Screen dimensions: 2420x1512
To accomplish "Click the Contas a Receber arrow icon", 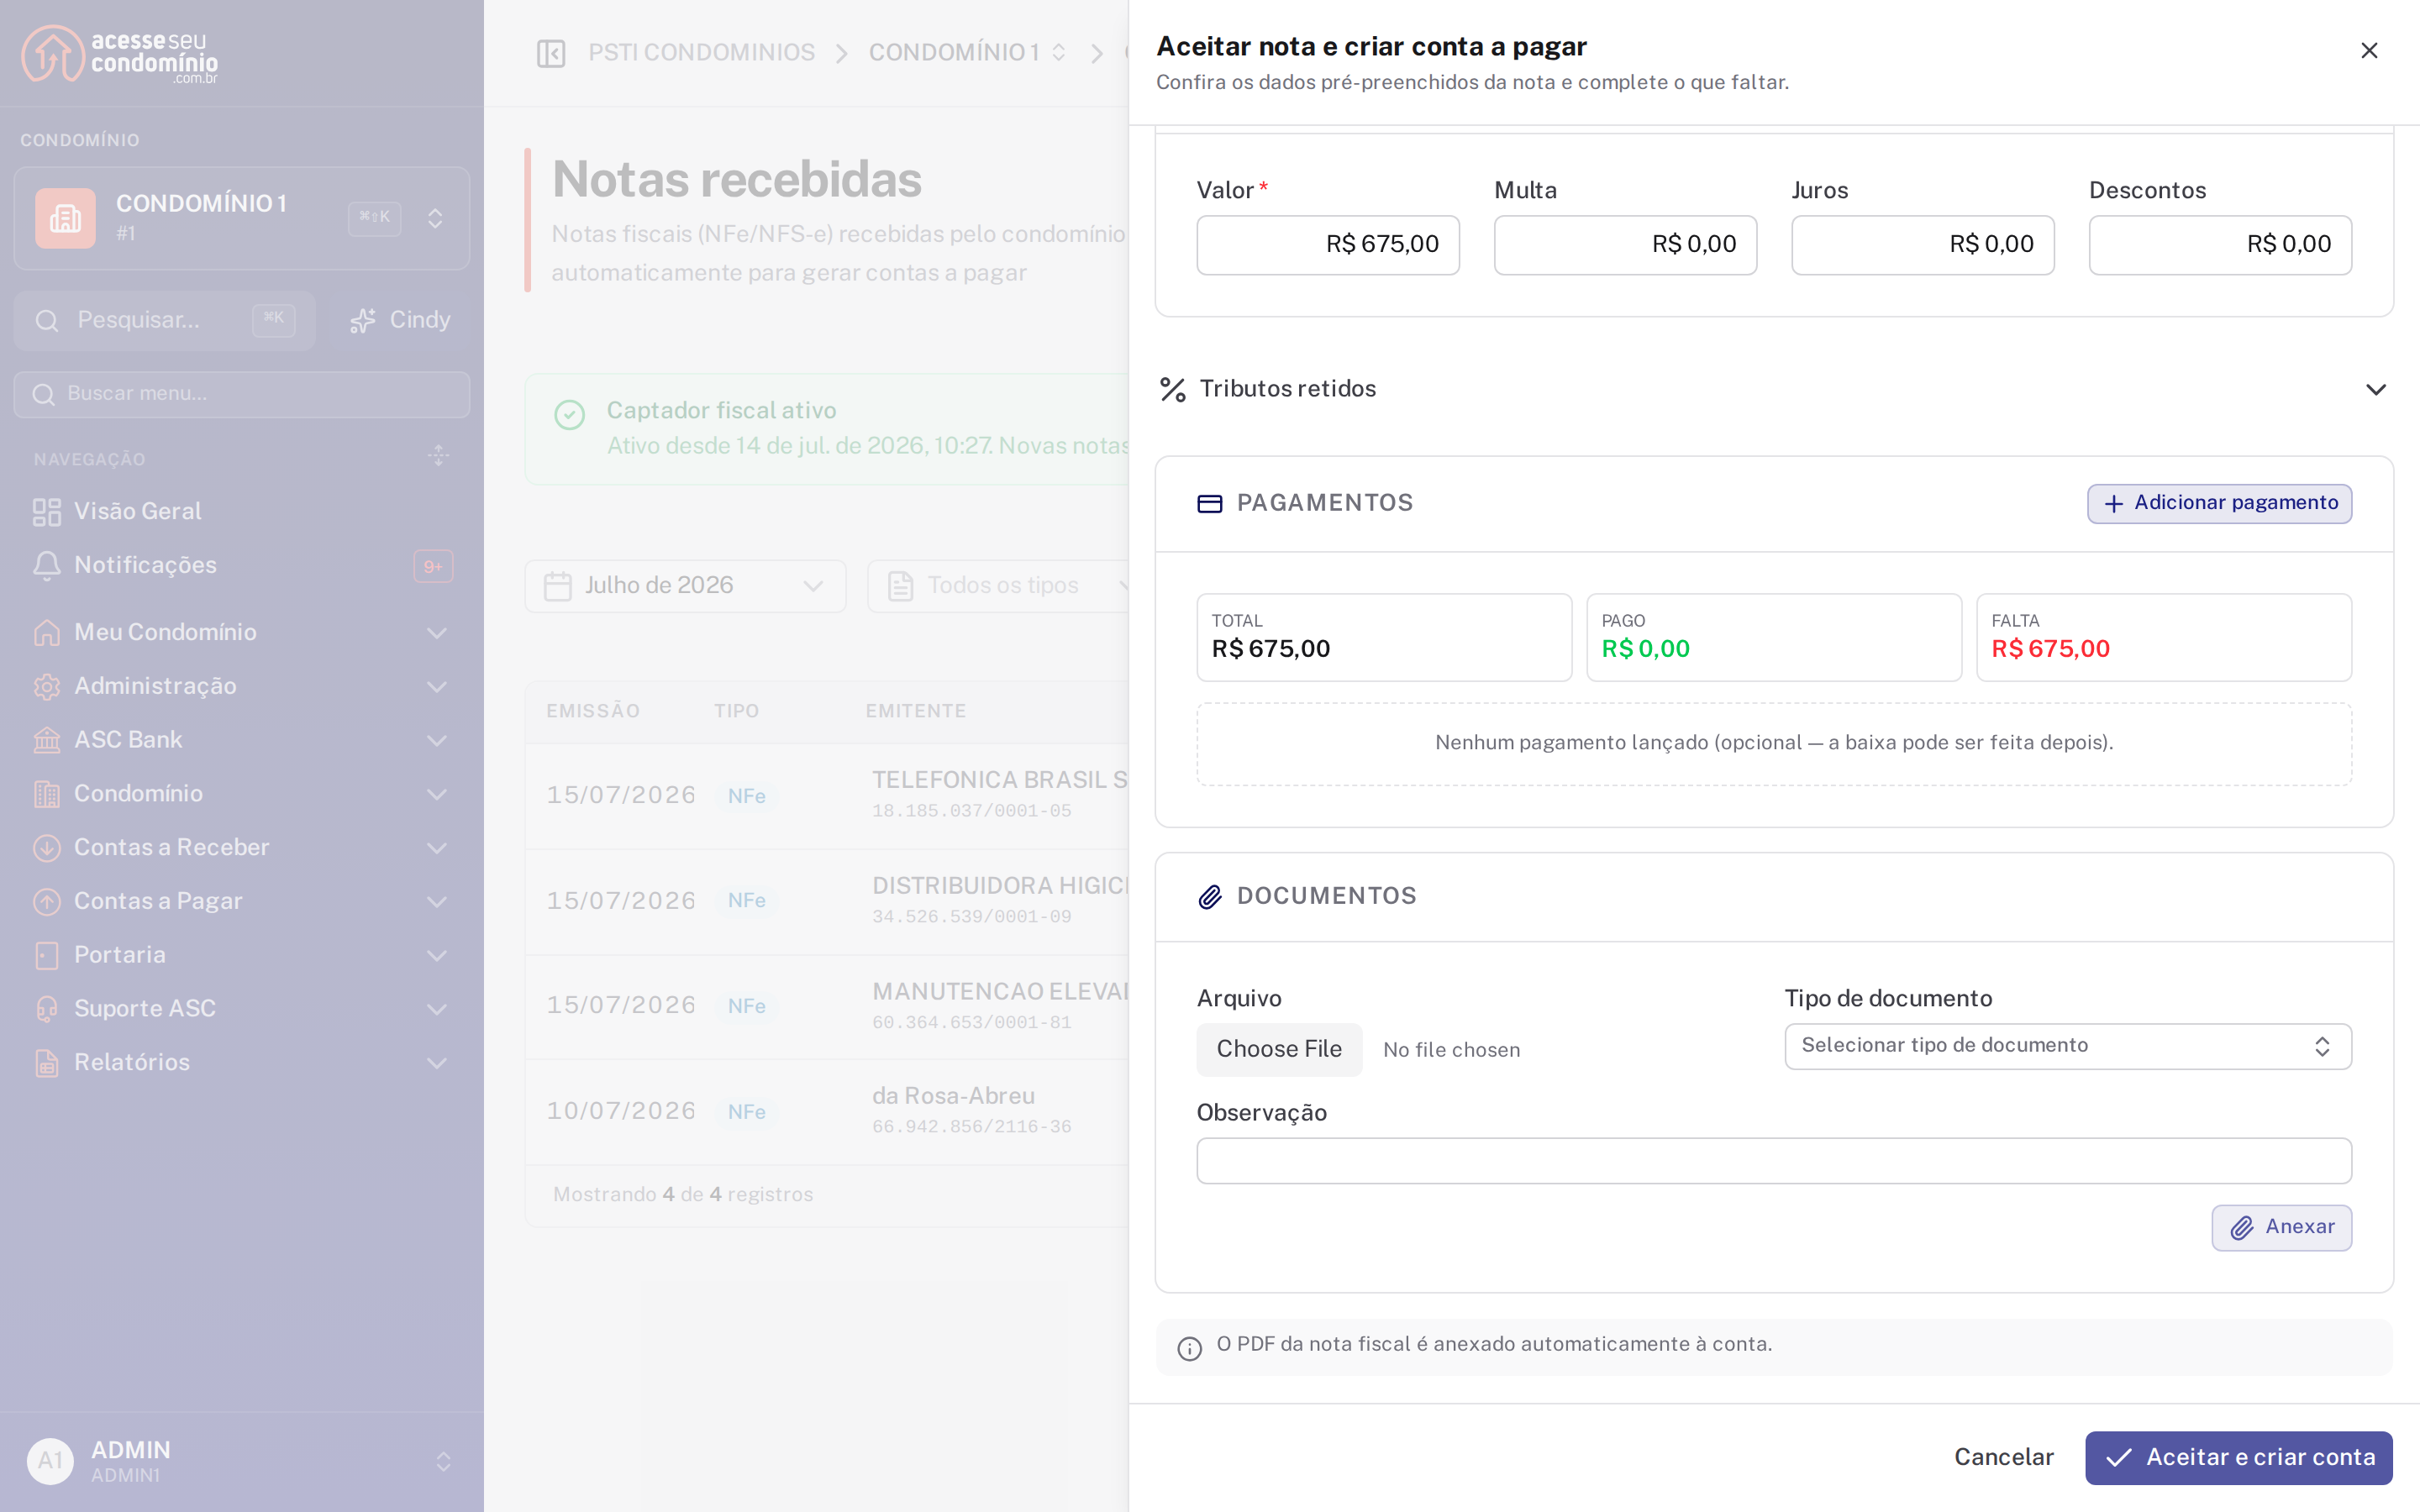I will click(47, 848).
